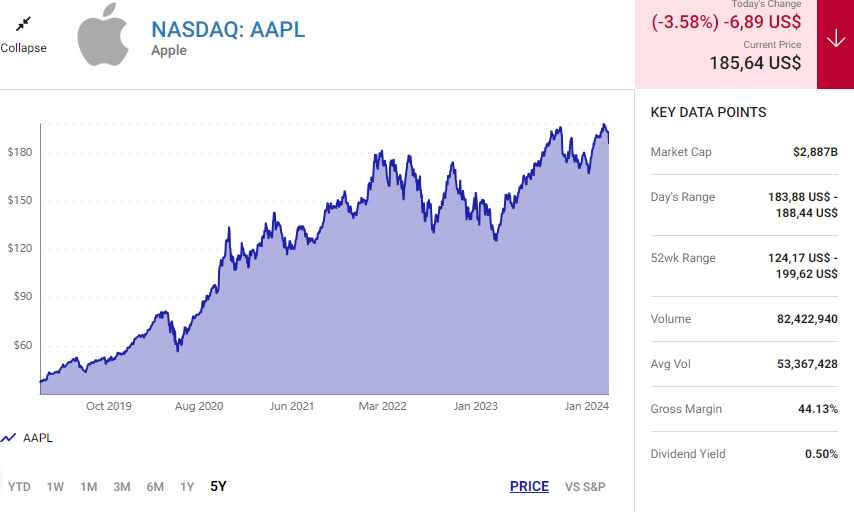Select the 1W time range
The width and height of the screenshot is (854, 512).
coord(55,487)
